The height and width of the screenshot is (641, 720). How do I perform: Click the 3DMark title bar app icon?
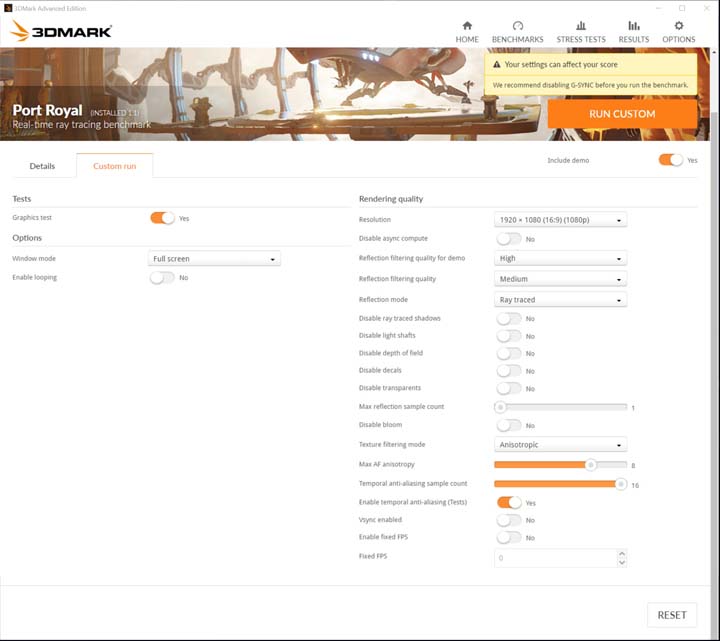point(8,8)
